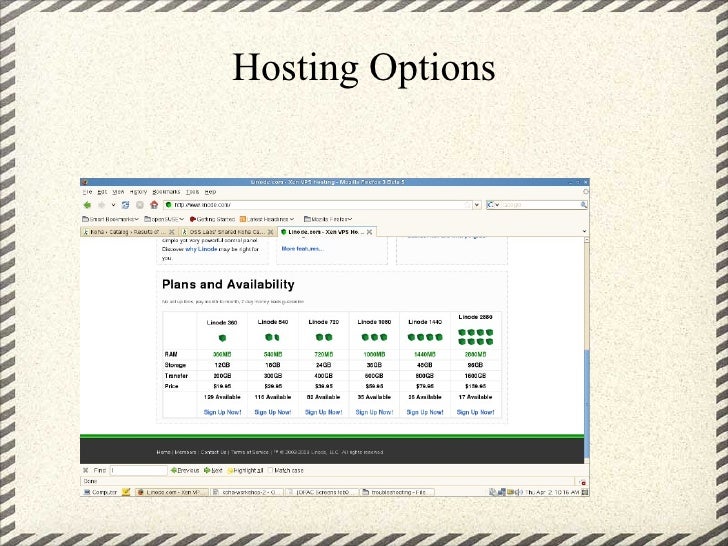Open the Home link in page footer
Image resolution: width=728 pixels, height=546 pixels.
pos(163,452)
